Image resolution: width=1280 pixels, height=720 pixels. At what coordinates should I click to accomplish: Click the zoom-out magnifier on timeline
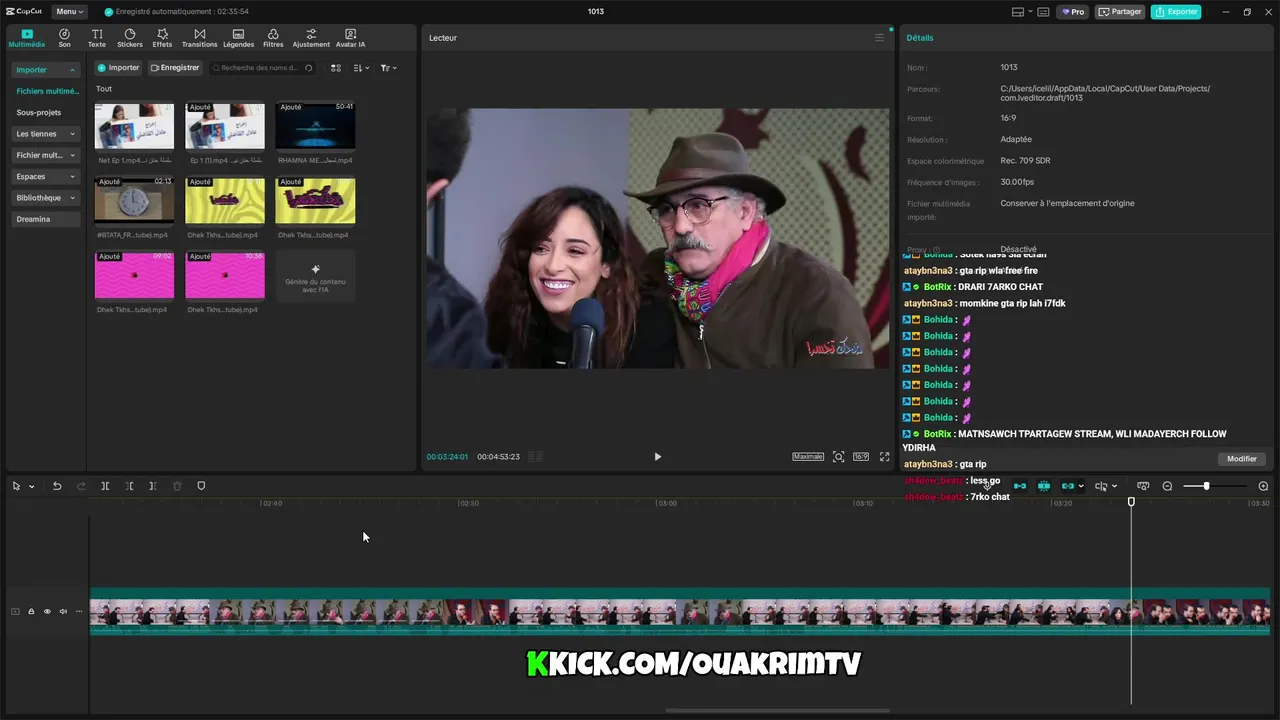pos(1167,486)
